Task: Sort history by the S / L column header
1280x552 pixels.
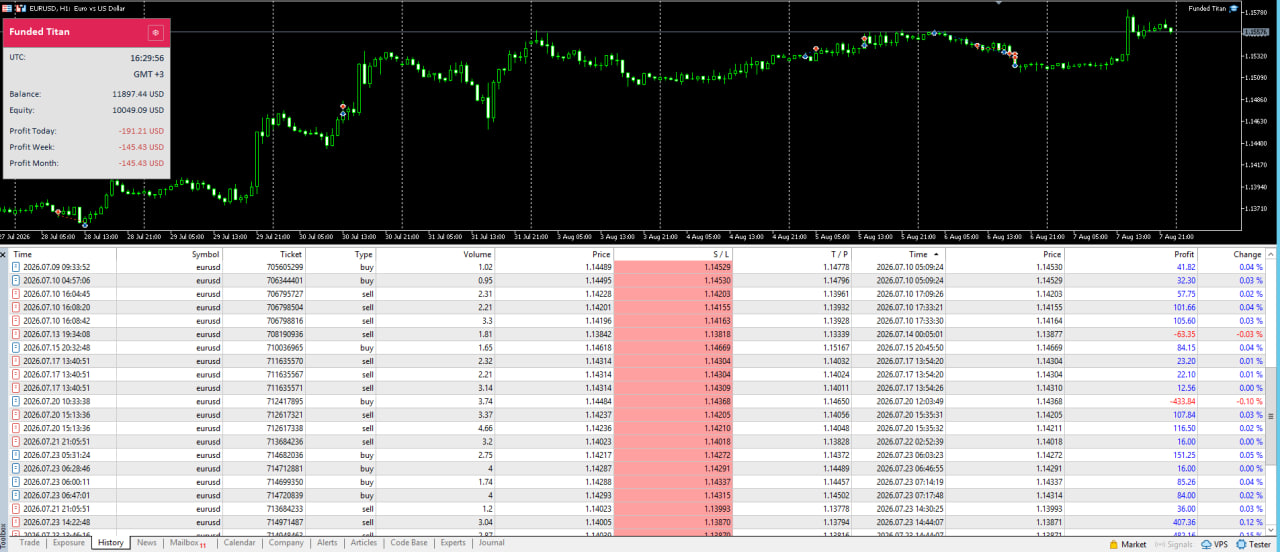Action: click(x=674, y=254)
